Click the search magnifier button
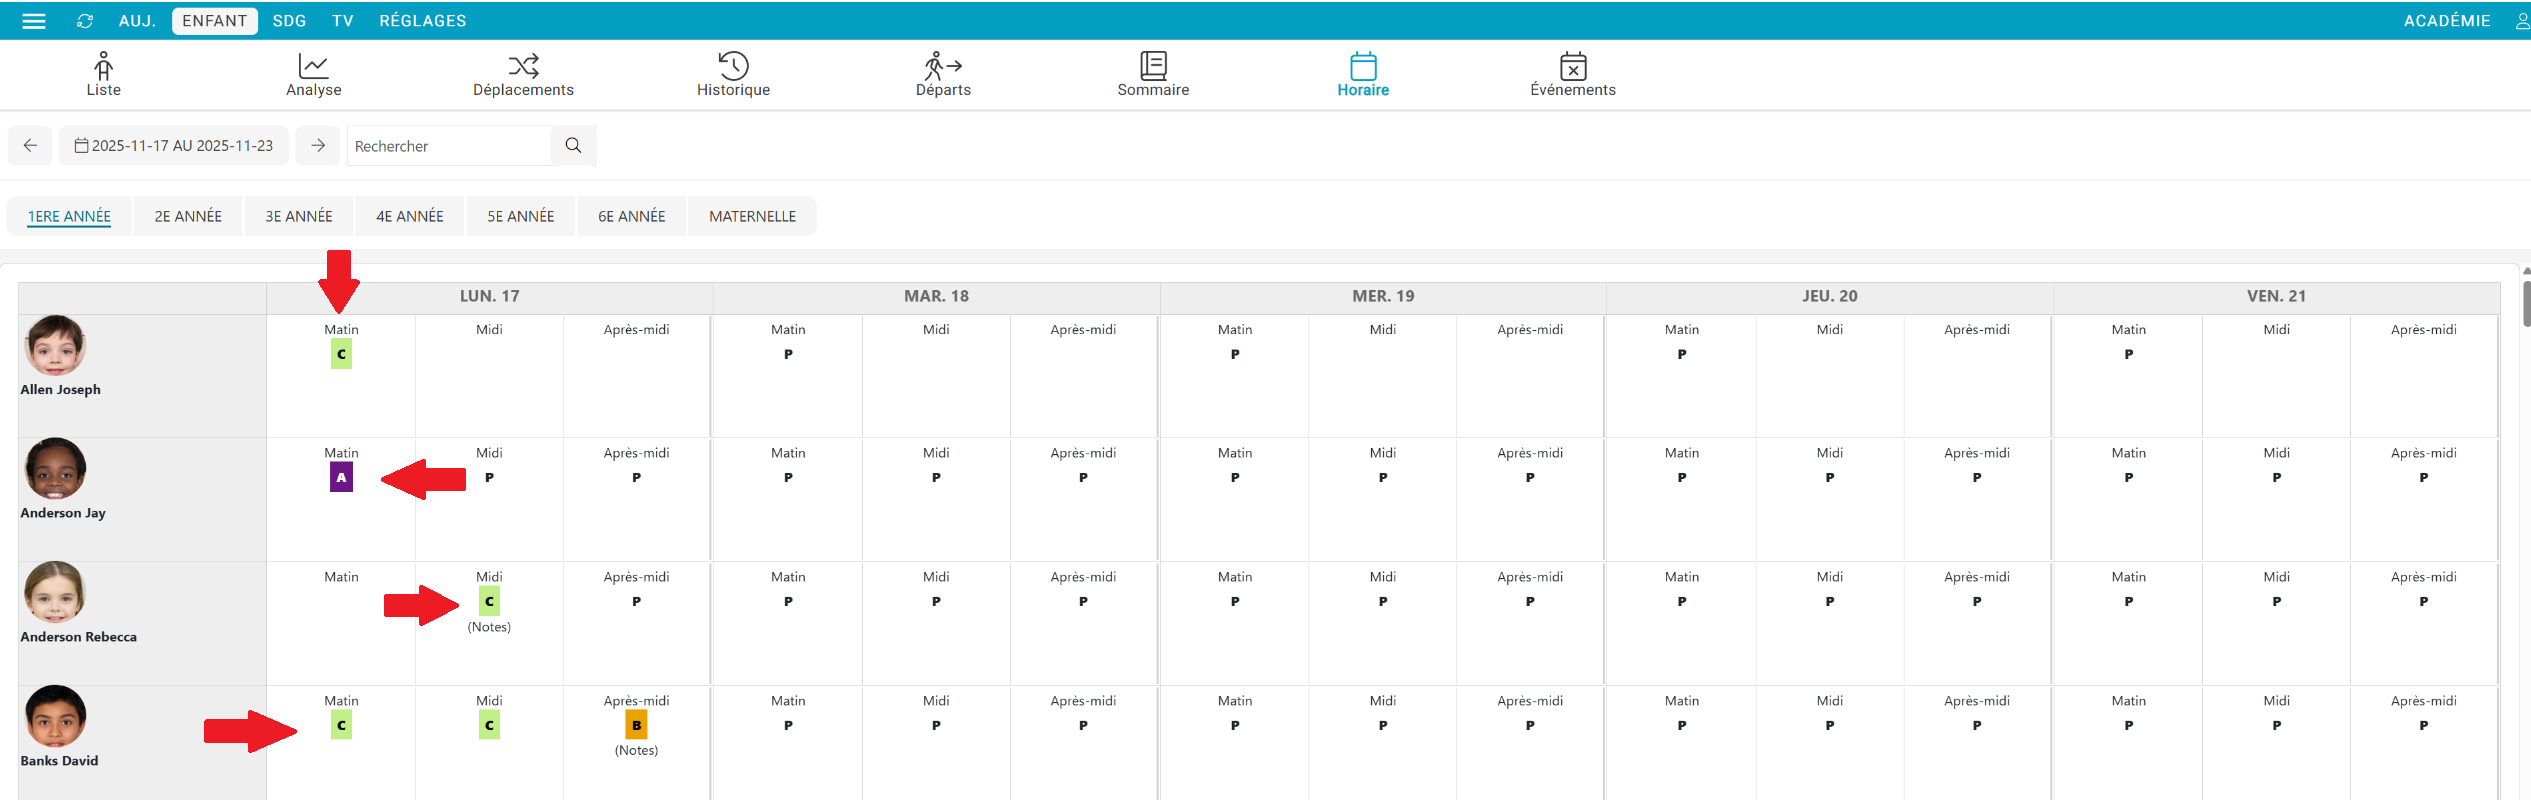 point(573,146)
